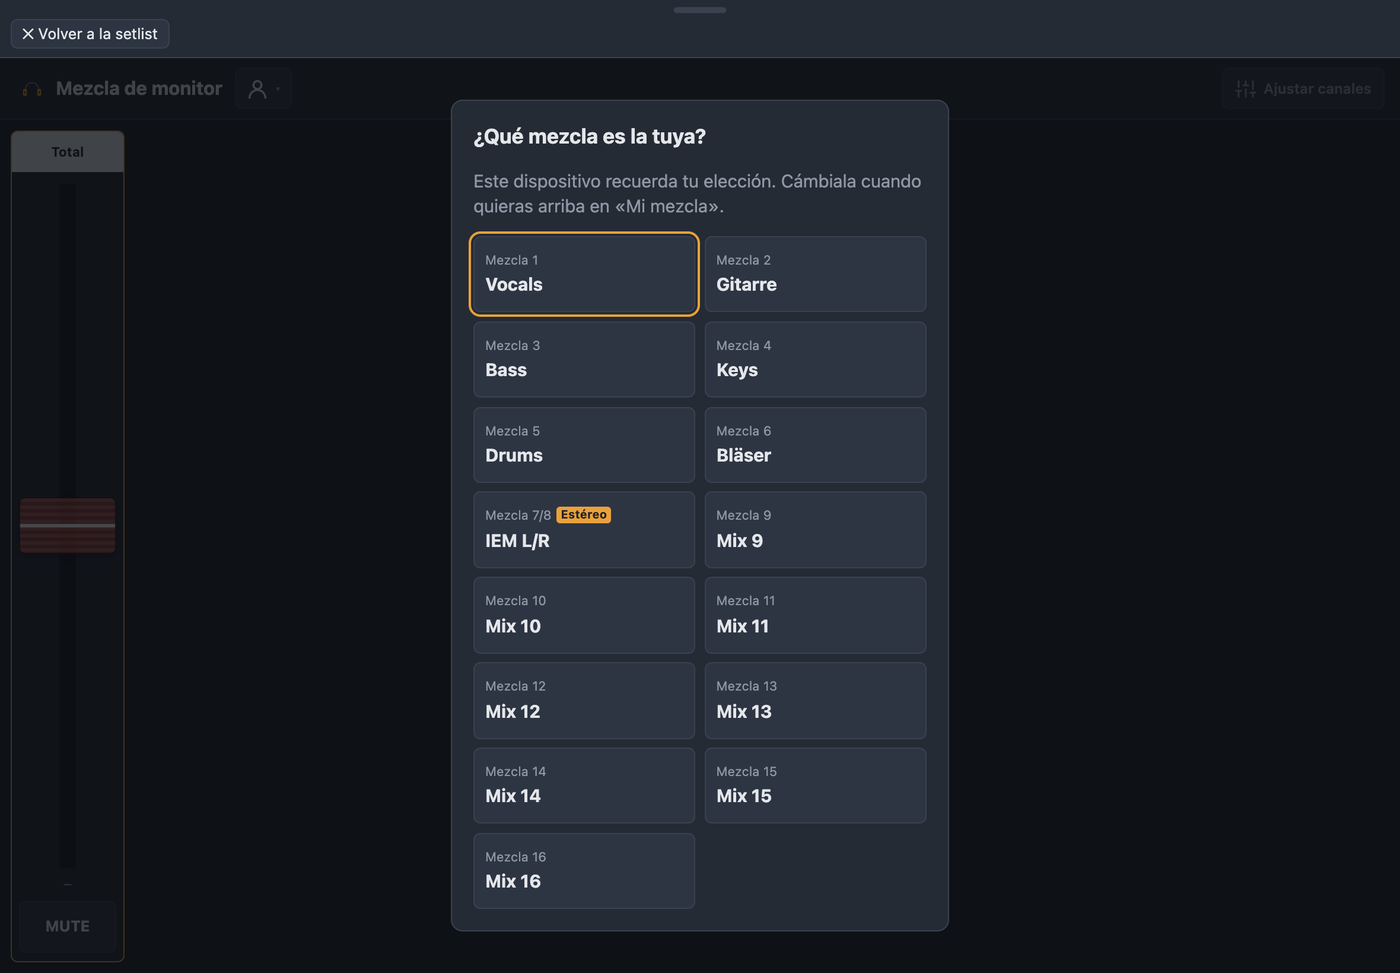Screen dimensions: 1400x973
Task: Toggle the MUTE button on Total channel
Action: coord(68,926)
